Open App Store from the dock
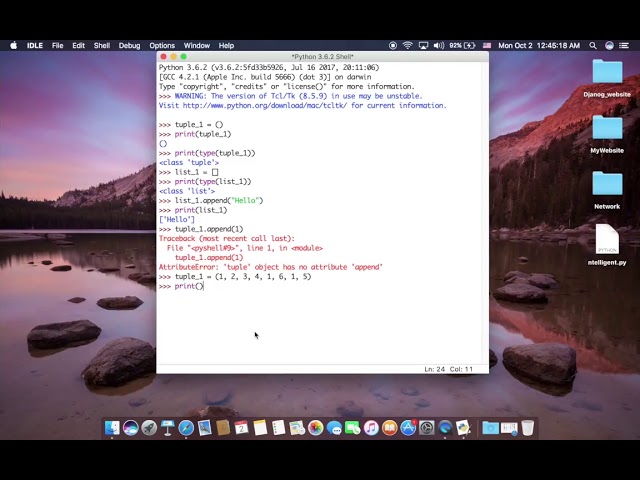Image resolution: width=640 pixels, height=480 pixels. coord(408,428)
